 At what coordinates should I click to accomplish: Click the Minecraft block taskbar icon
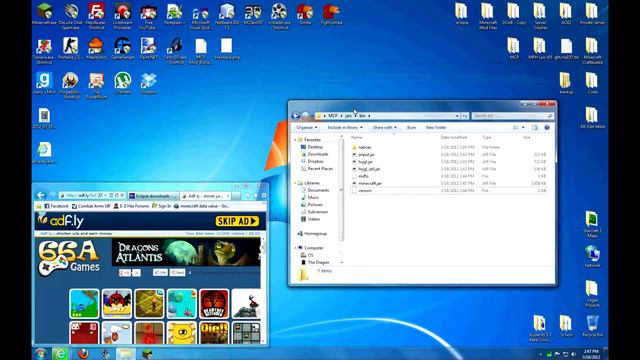pos(147,353)
